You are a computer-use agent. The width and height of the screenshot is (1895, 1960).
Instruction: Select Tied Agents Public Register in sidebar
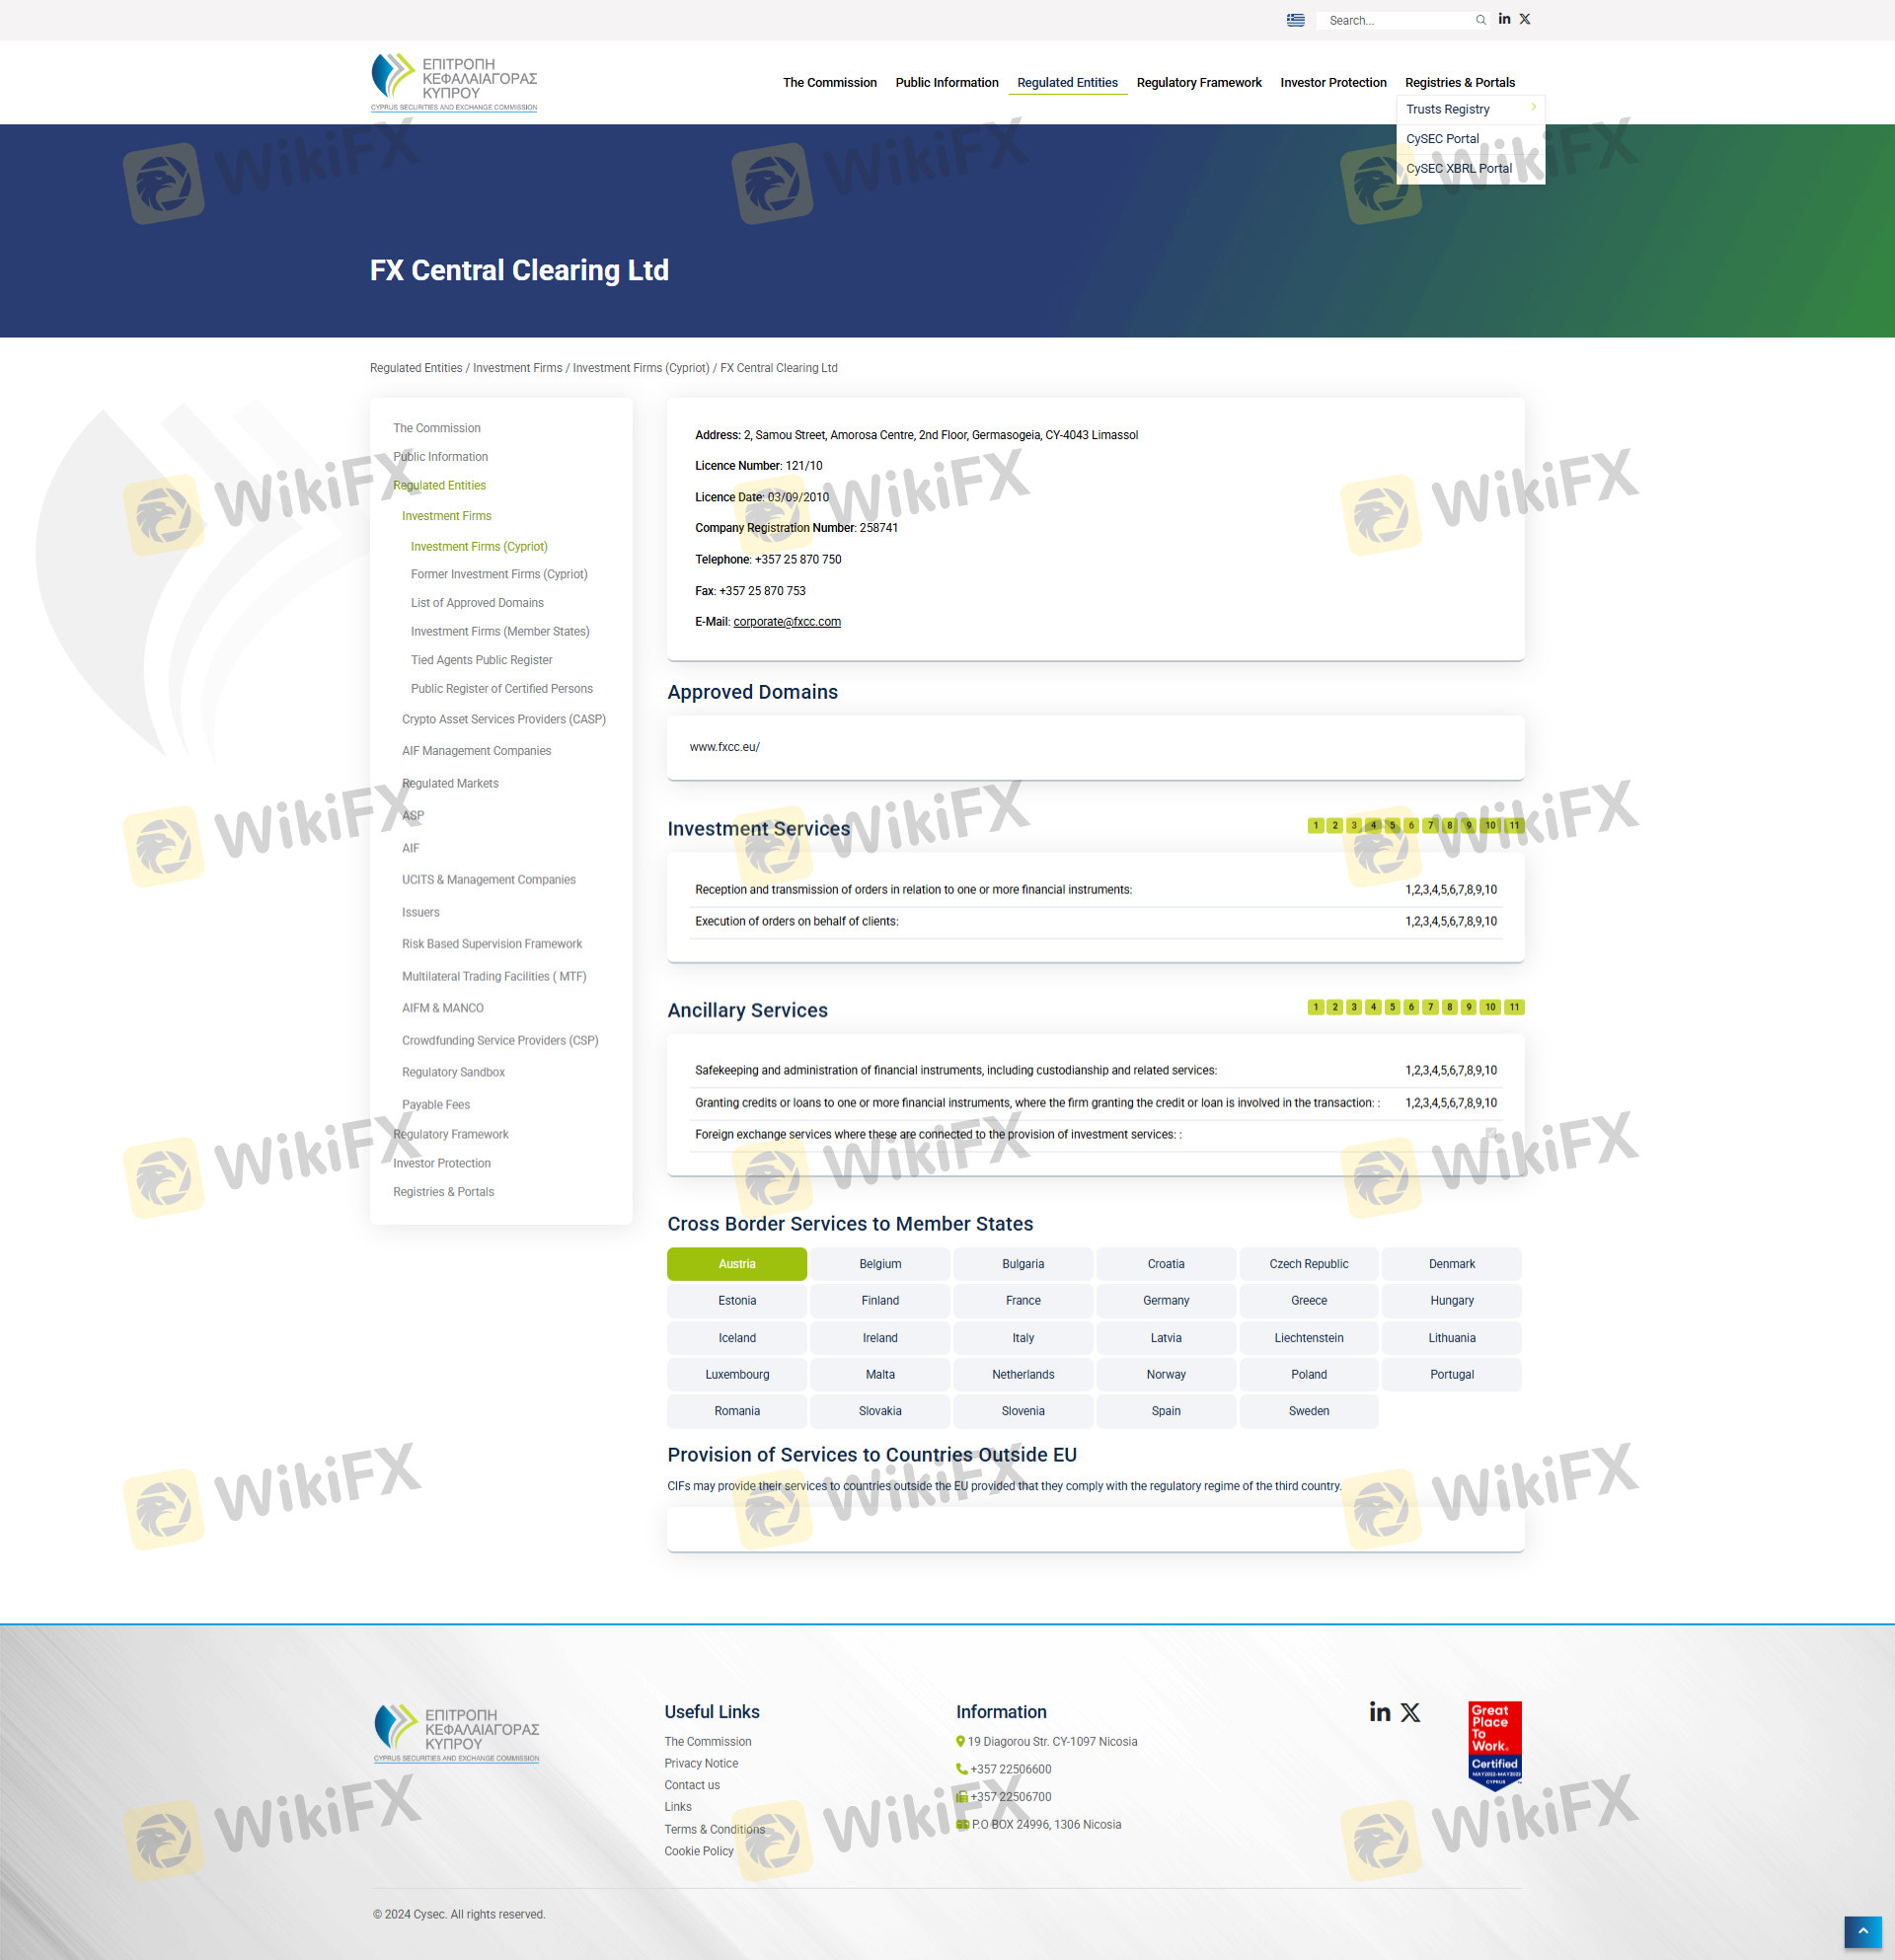click(481, 660)
